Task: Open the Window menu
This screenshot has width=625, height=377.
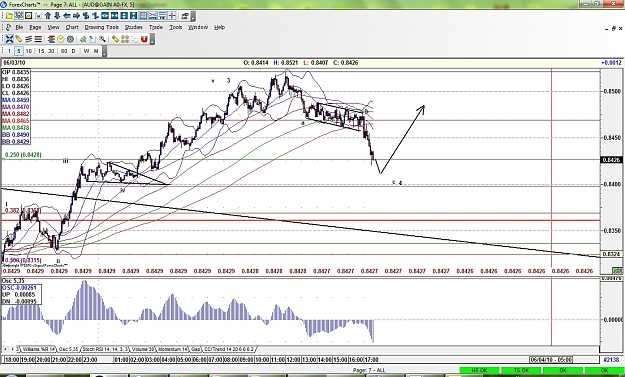Action: [x=198, y=27]
